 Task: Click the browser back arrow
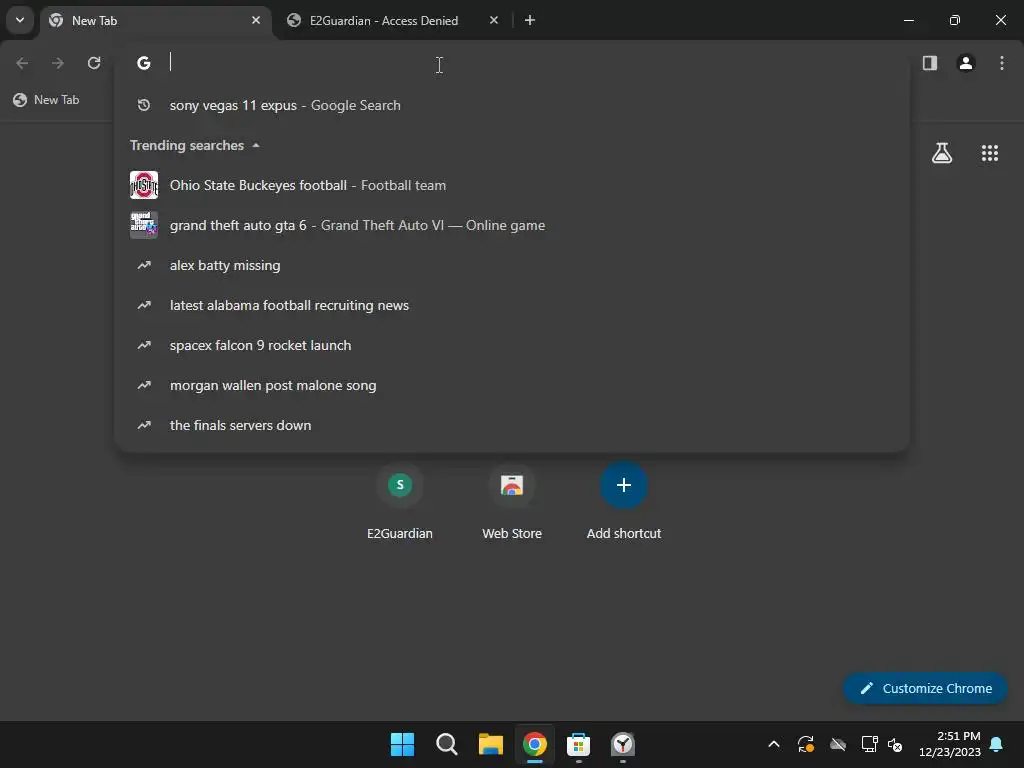click(x=22, y=63)
